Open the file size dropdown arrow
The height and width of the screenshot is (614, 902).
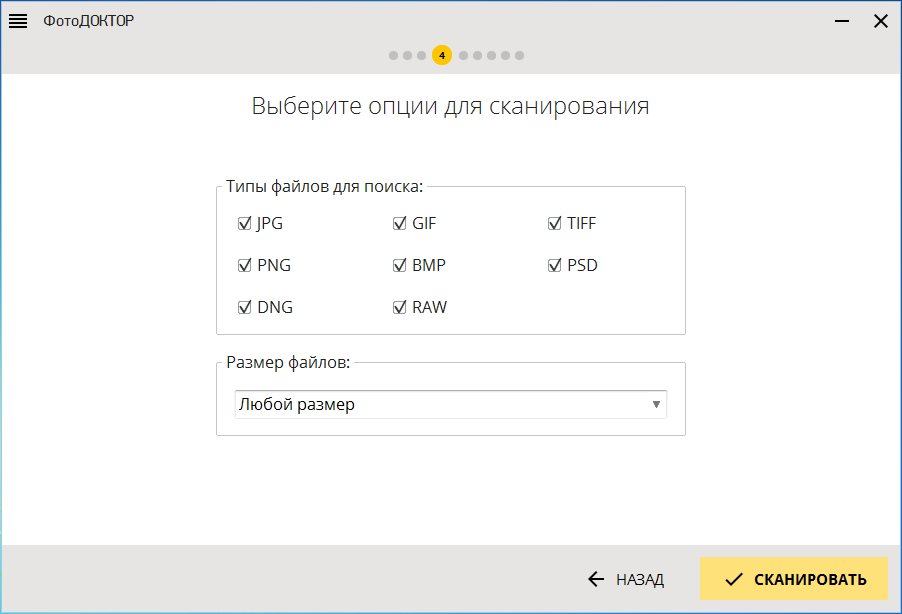[656, 405]
